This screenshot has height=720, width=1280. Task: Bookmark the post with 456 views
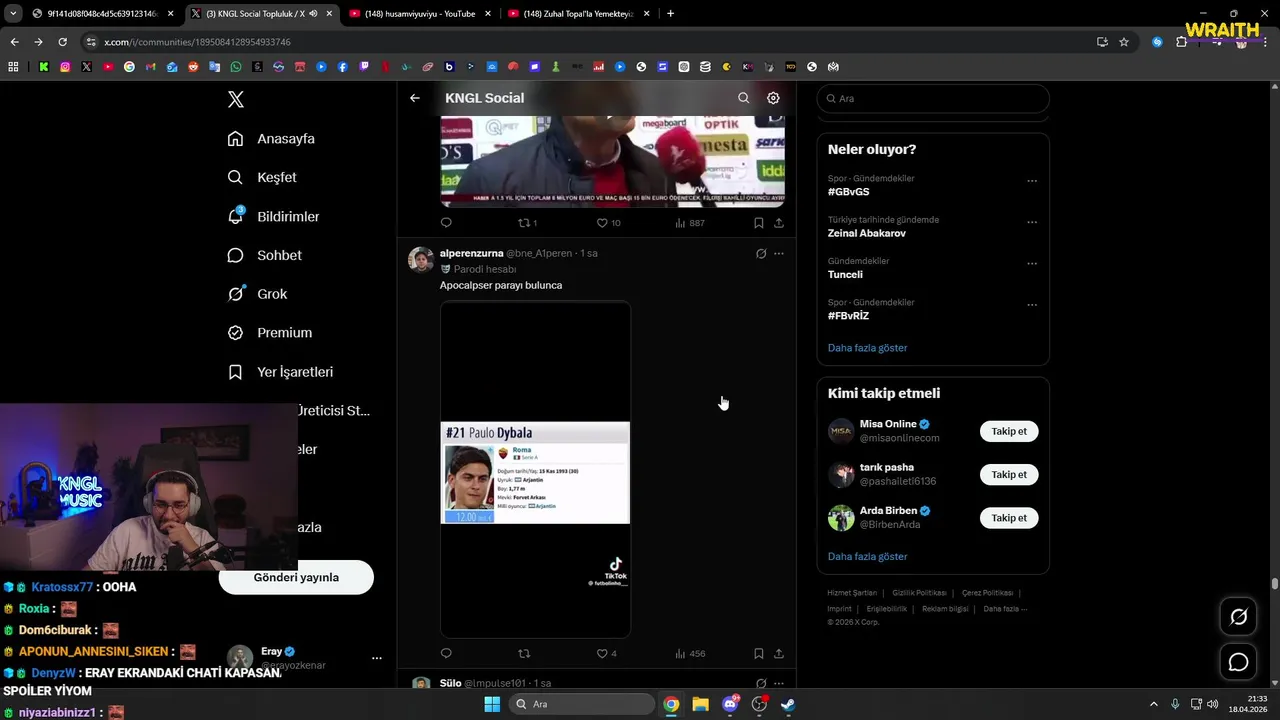click(759, 653)
